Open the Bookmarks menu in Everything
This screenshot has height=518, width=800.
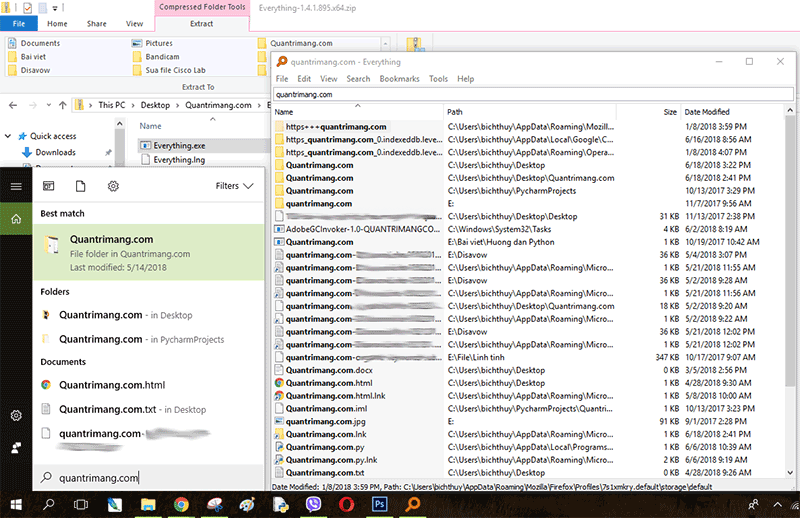click(399, 79)
